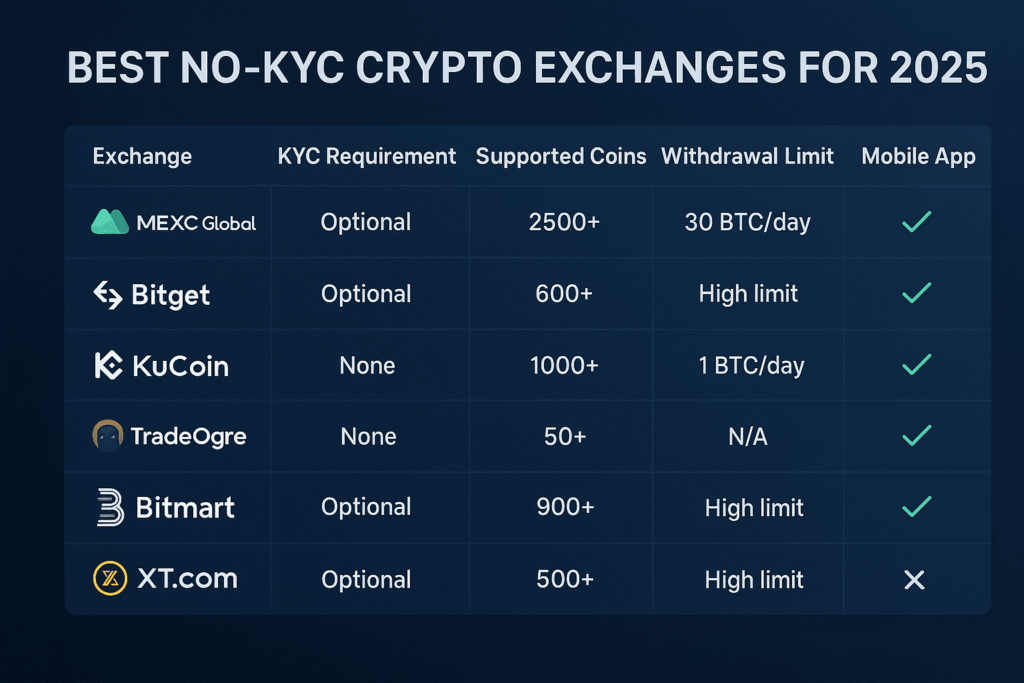Click the MEXC Global logo icon
The image size is (1024, 683).
(110, 222)
